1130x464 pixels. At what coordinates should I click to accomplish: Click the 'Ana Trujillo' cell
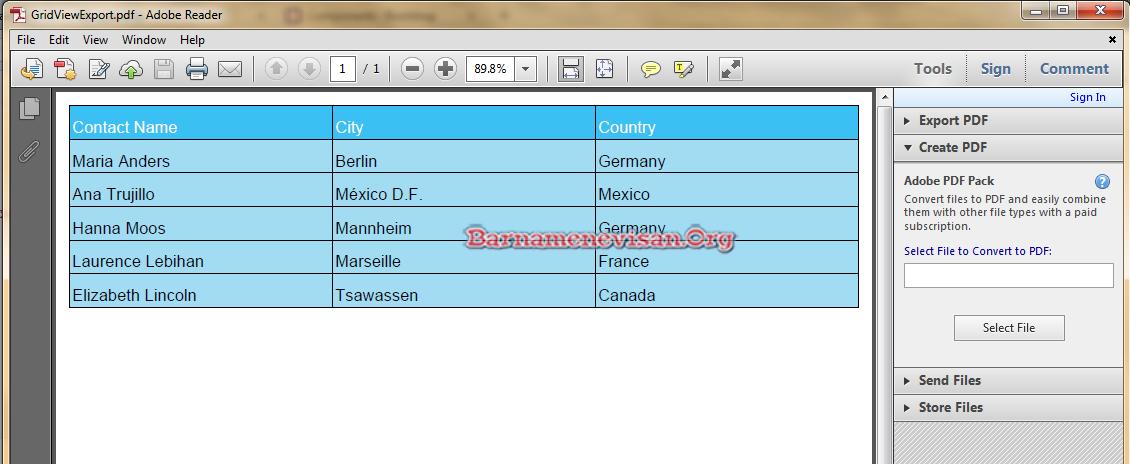point(200,190)
